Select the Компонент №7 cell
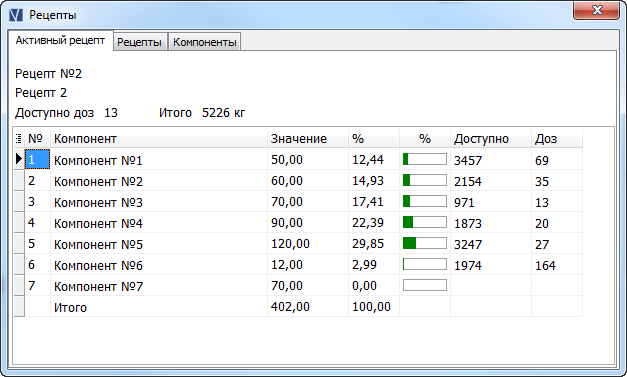The height and width of the screenshot is (377, 627). (159, 285)
